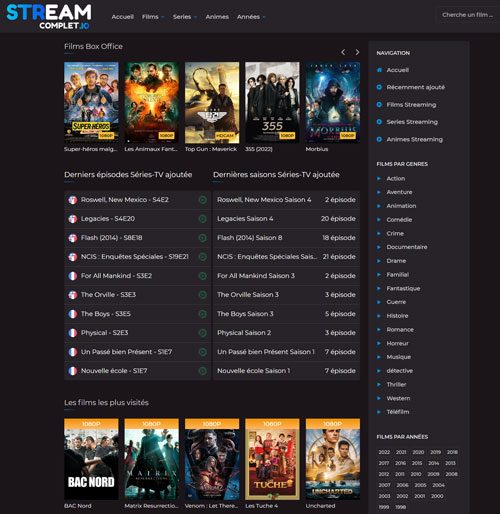Open 355 (2022) movie poster
500x514 pixels.
pyautogui.click(x=272, y=103)
